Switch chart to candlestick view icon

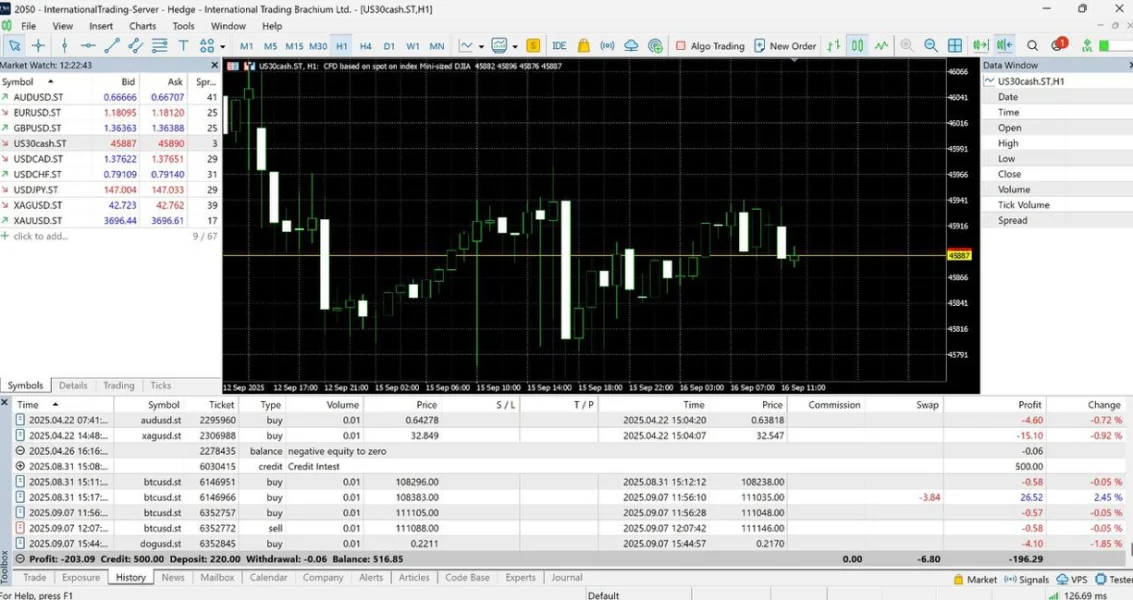tap(857, 46)
